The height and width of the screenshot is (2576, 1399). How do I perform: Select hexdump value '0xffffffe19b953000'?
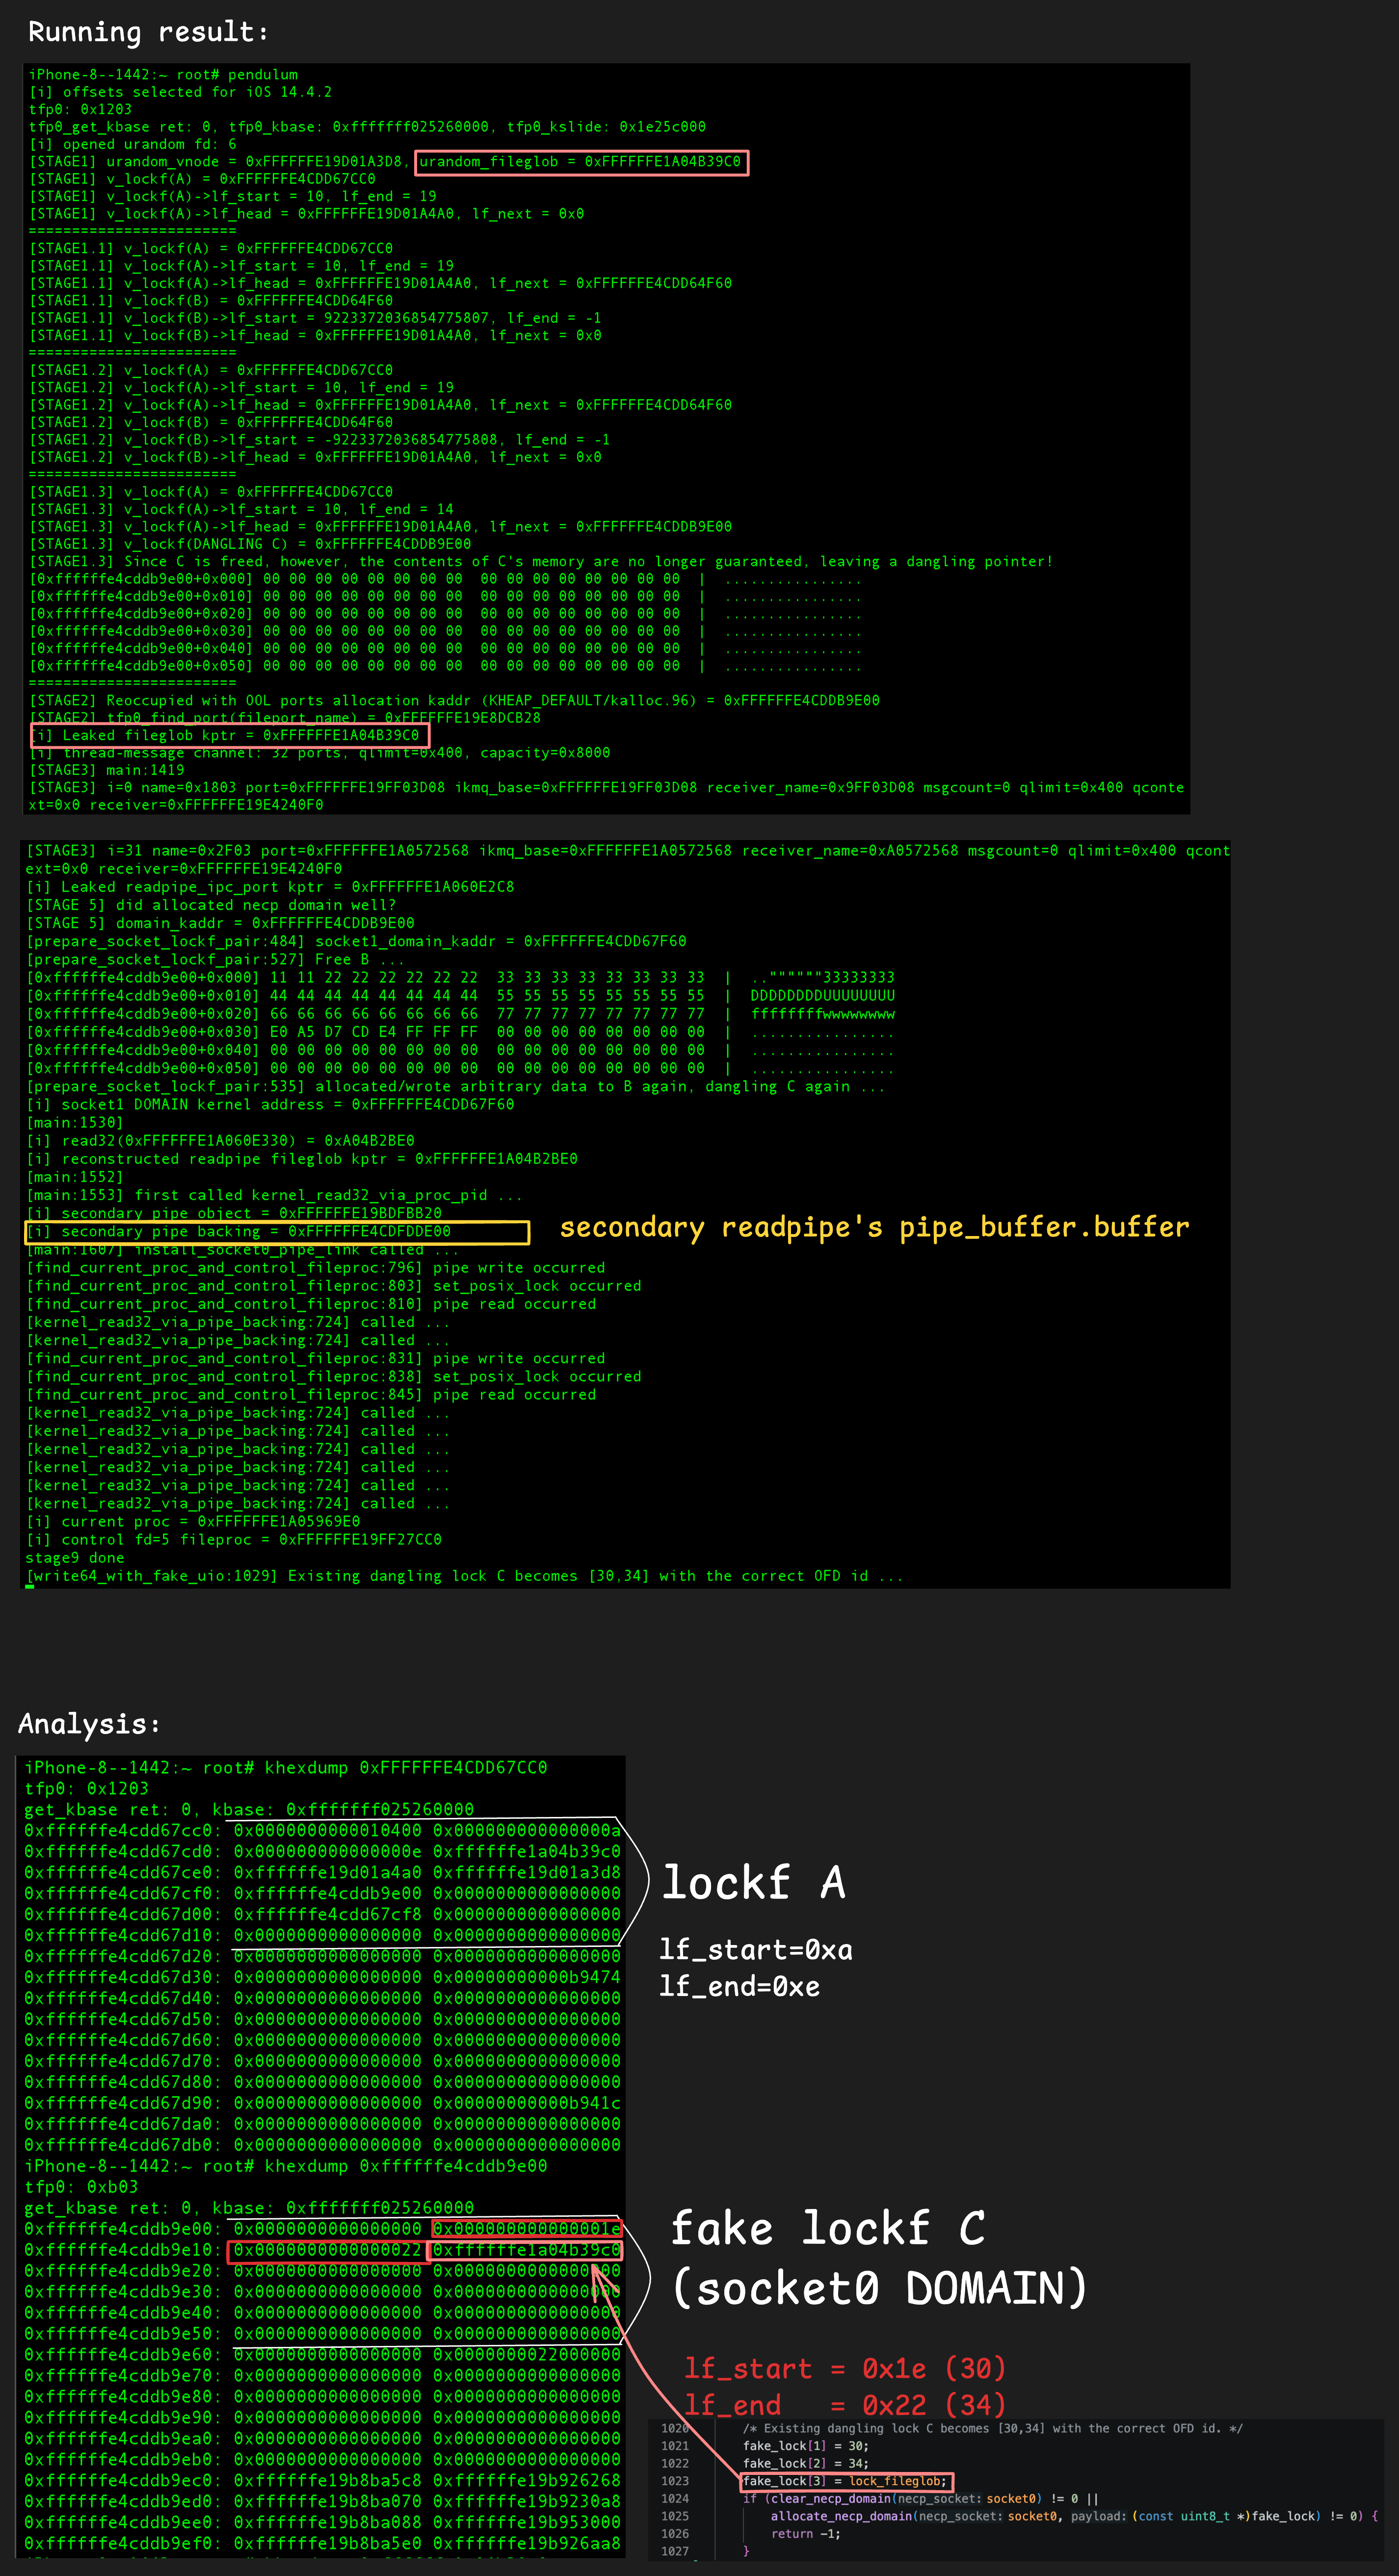click(526, 2523)
